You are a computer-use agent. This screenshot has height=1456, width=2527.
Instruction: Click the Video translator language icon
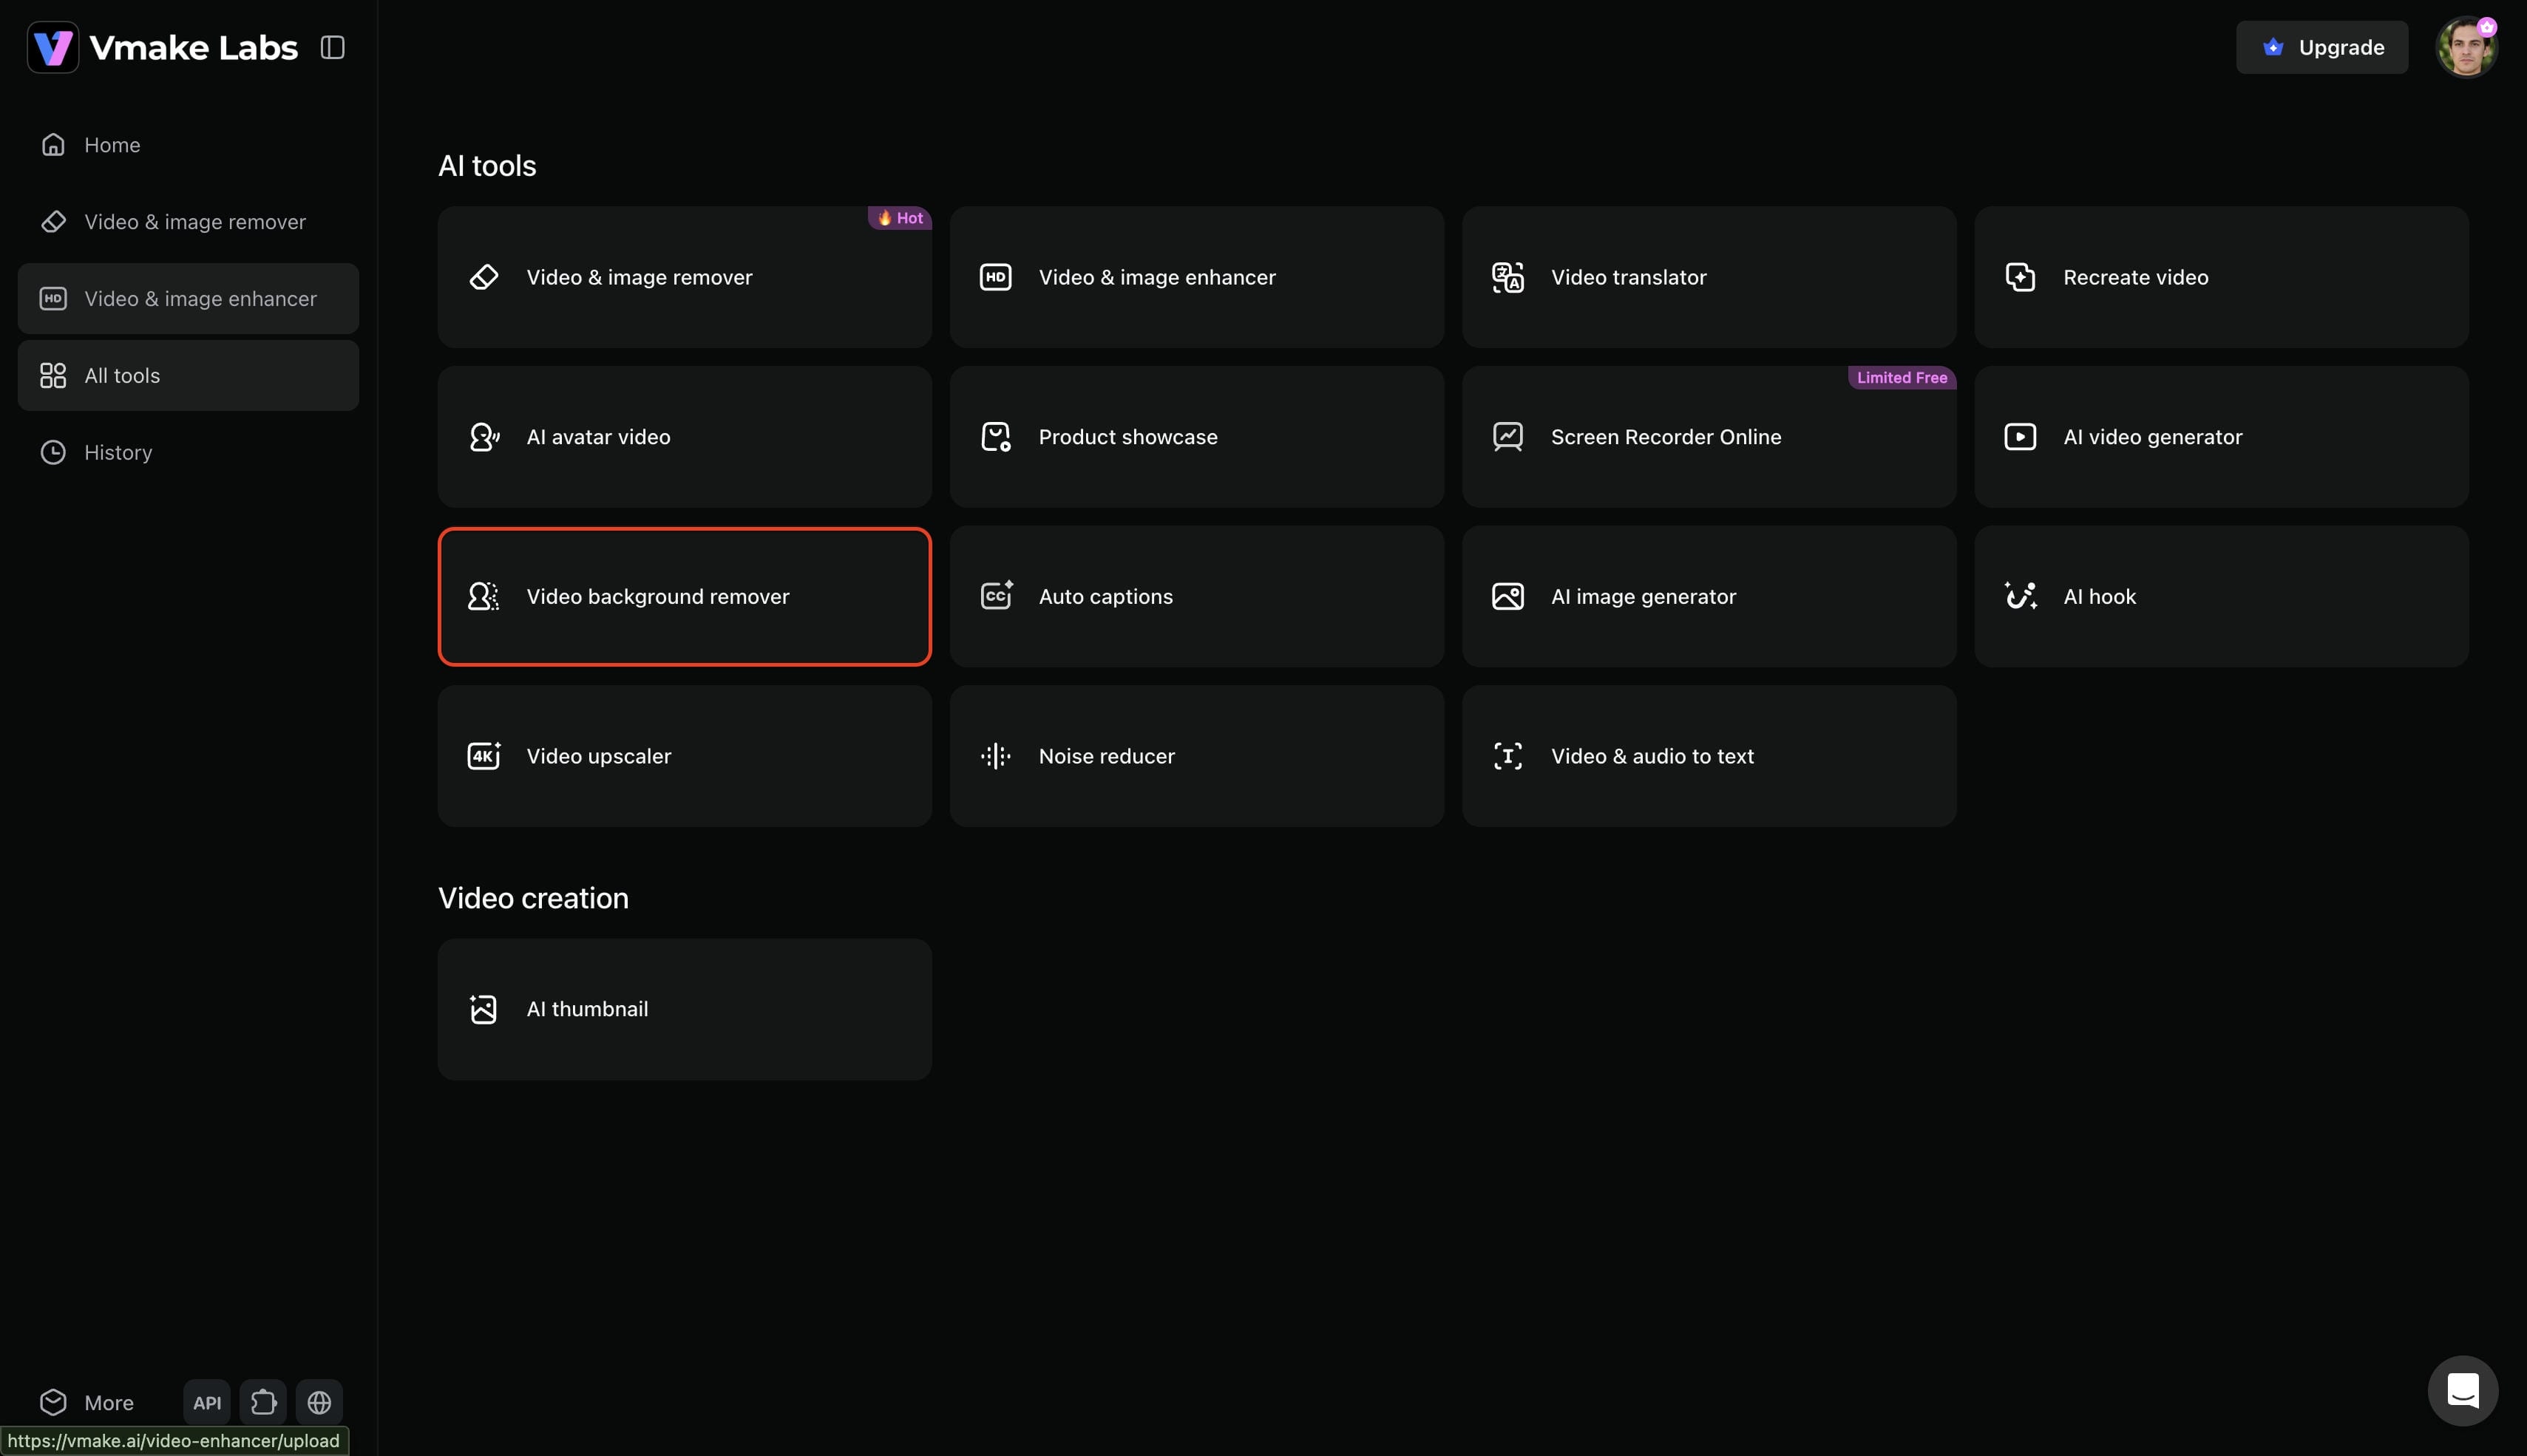[x=1508, y=277]
